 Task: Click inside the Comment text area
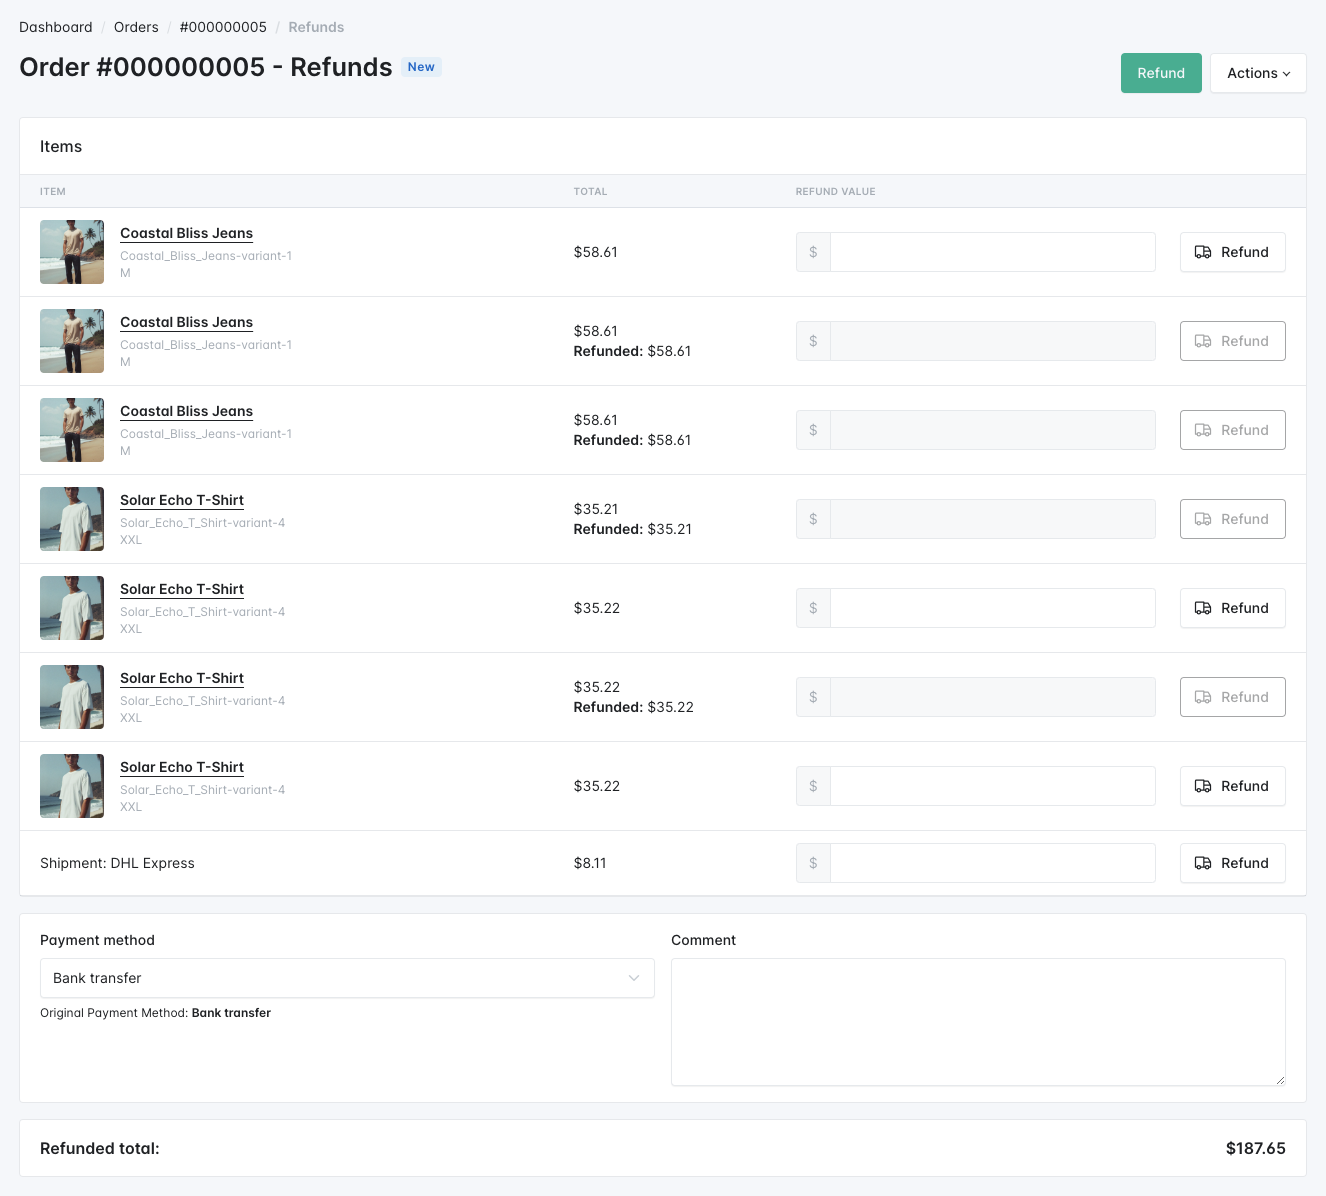(977, 1021)
